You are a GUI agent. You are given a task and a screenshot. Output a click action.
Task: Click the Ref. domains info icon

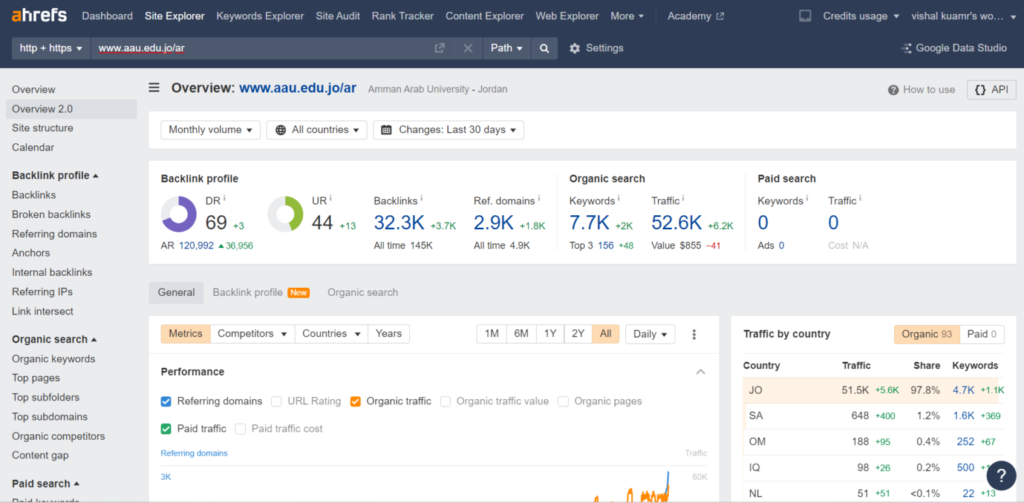539,198
